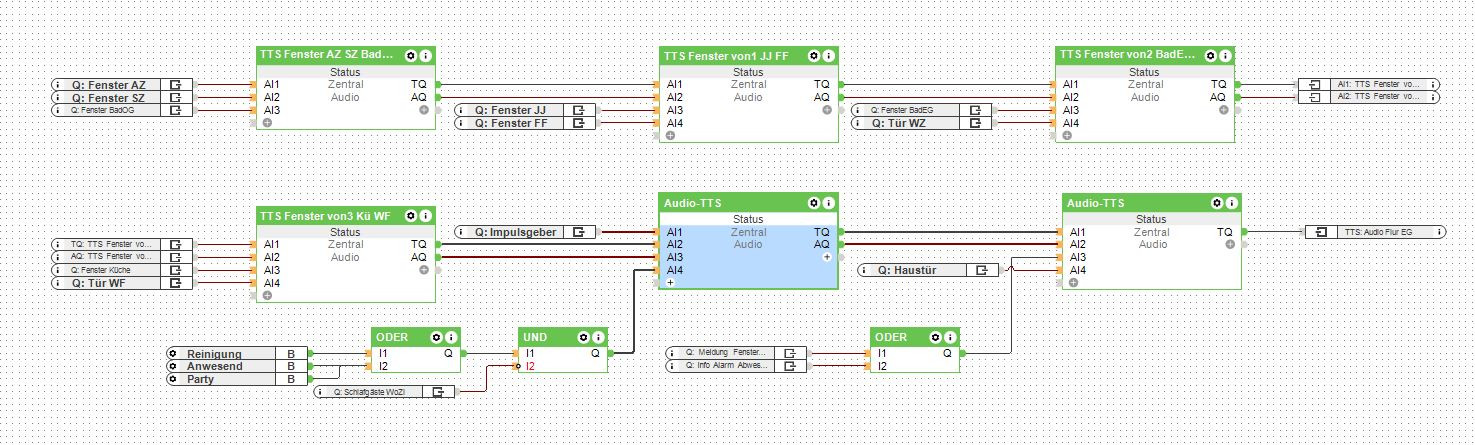Add output on TTS Fenster von3 Kü WF block
1475x445 pixels.
423,270
